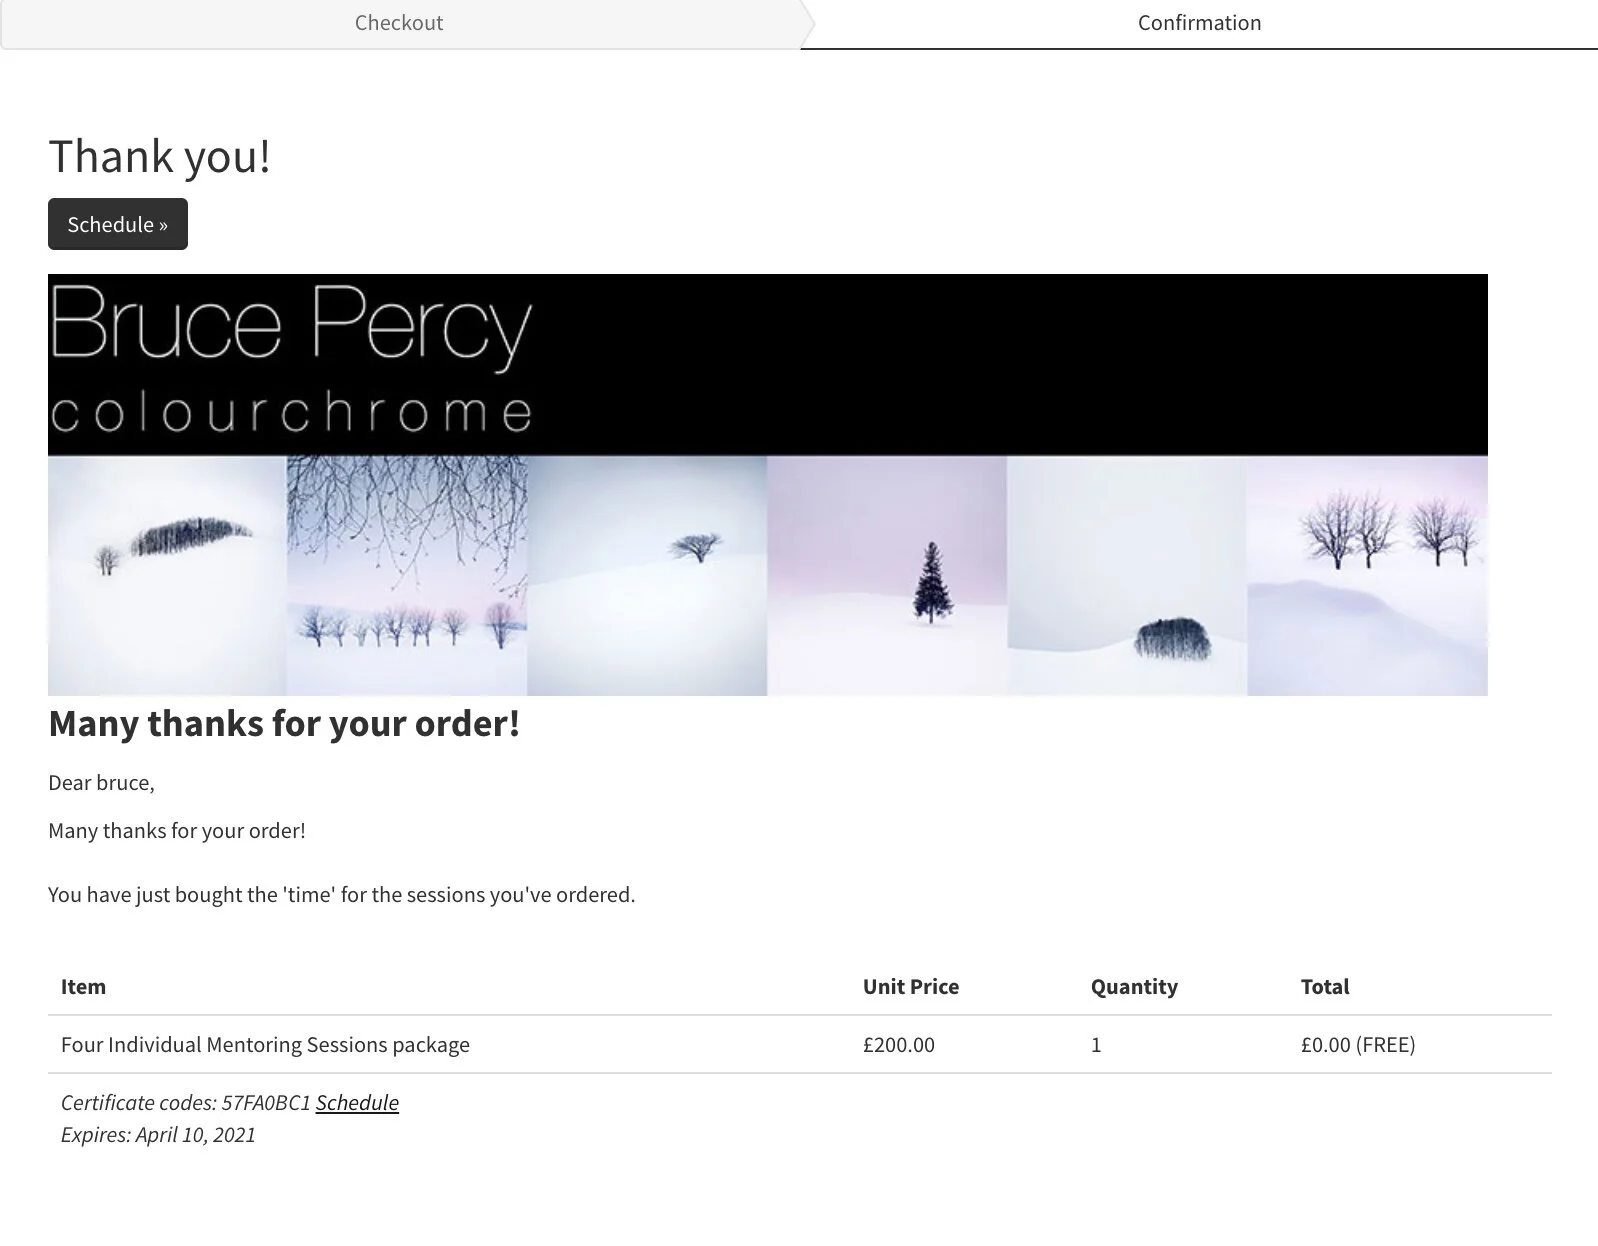This screenshot has width=1598, height=1246.
Task: Click the 'Expires: April 10, 2021' text
Action: click(x=158, y=1135)
